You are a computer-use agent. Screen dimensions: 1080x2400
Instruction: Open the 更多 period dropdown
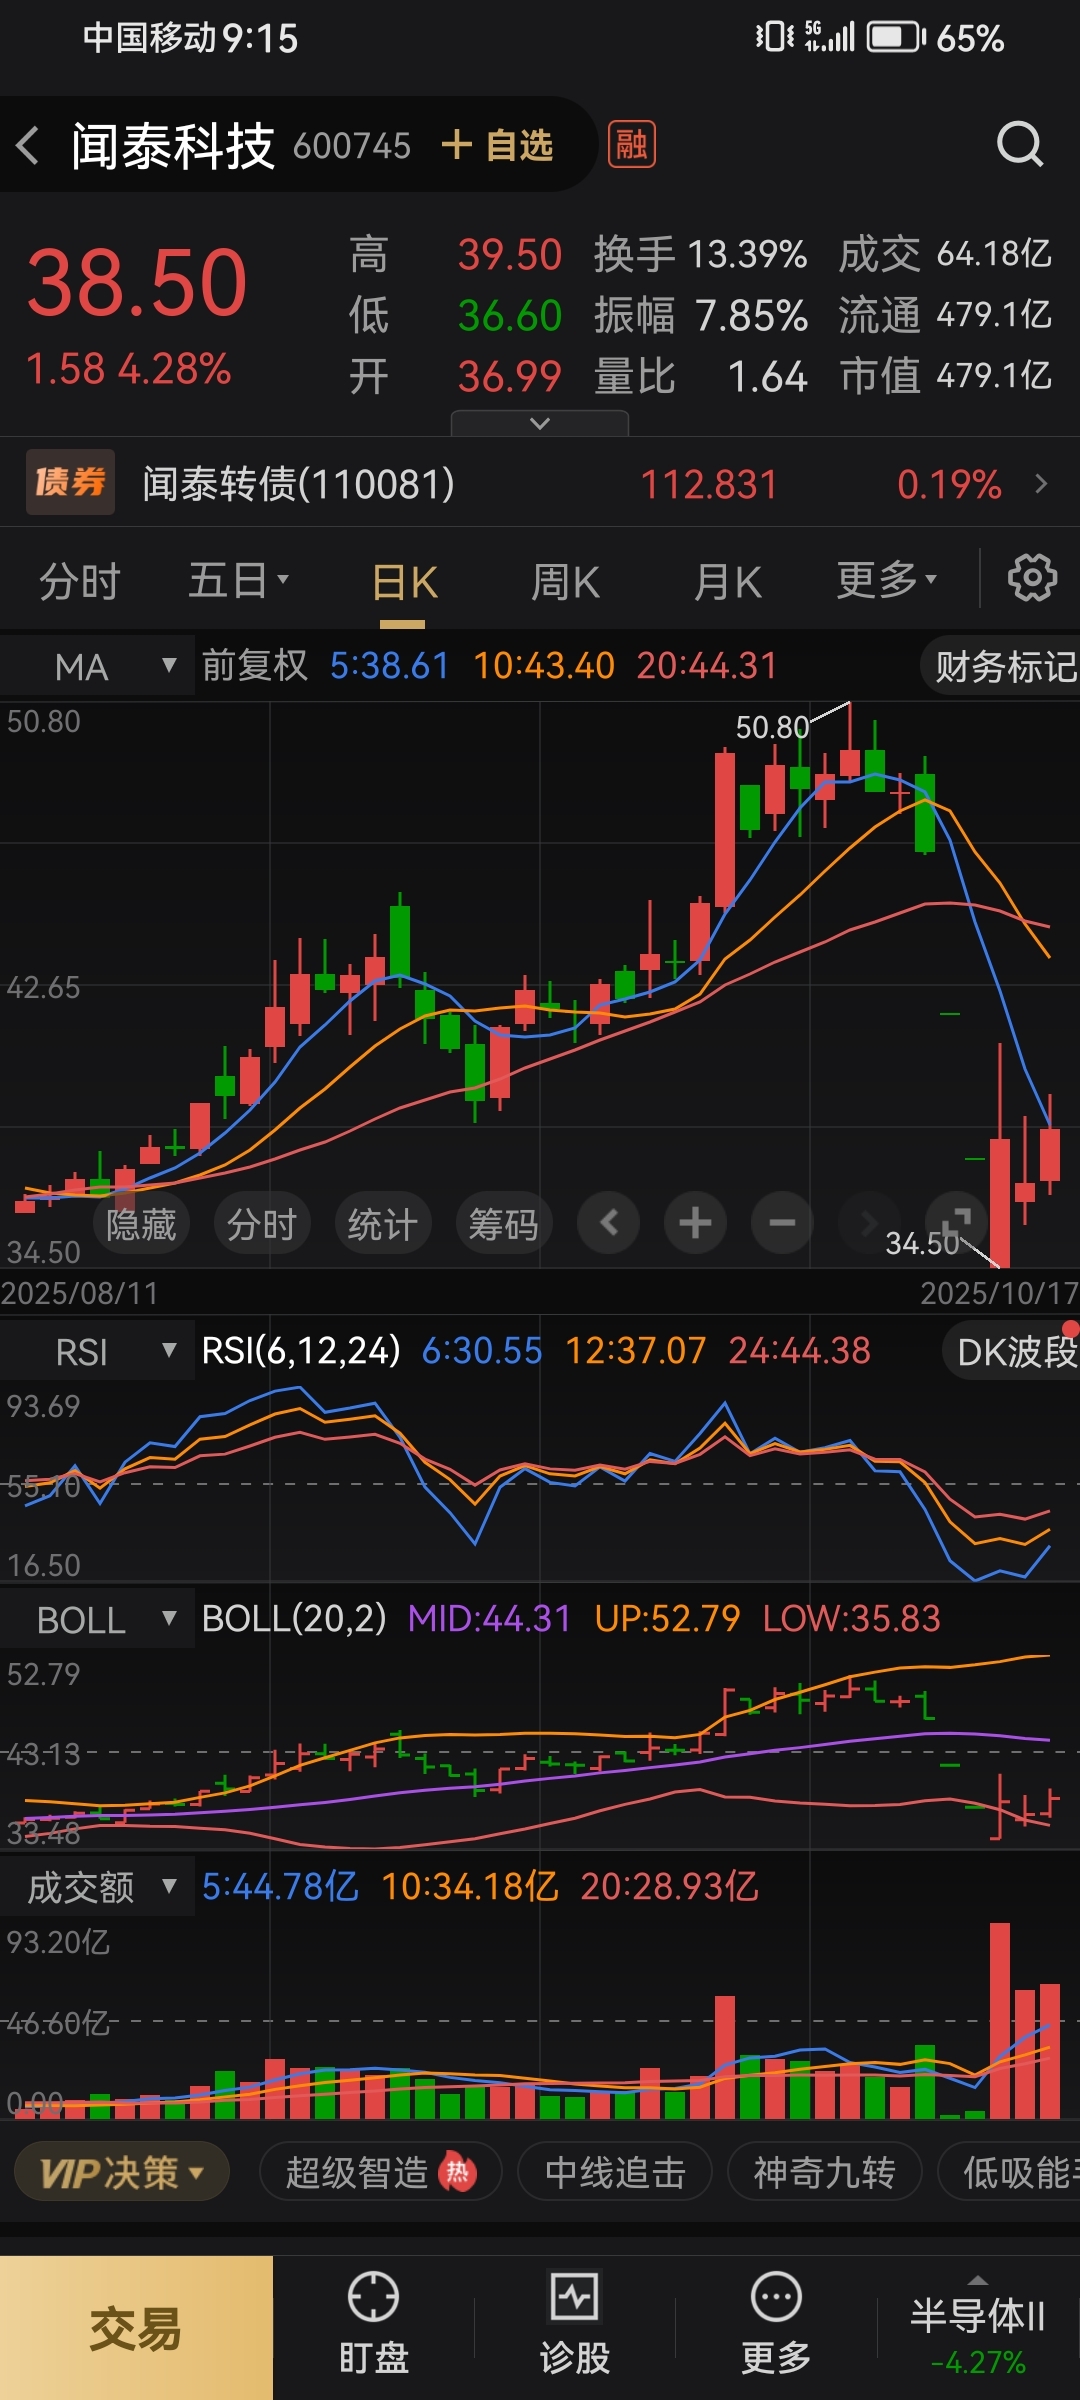coord(886,579)
